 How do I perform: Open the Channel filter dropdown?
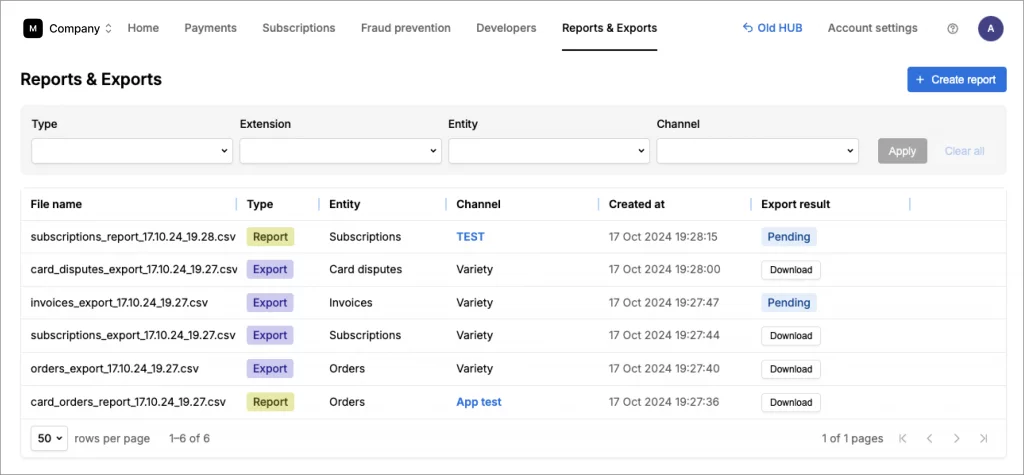pyautogui.click(x=758, y=151)
